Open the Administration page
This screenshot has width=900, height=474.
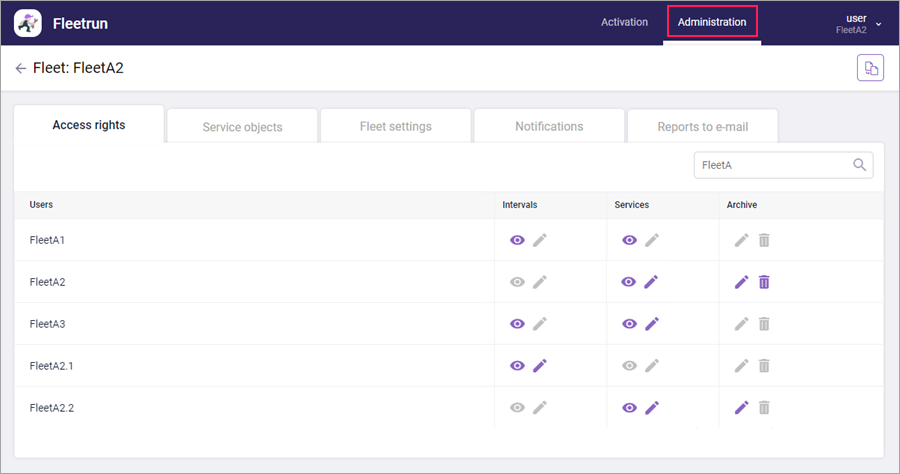coord(712,22)
